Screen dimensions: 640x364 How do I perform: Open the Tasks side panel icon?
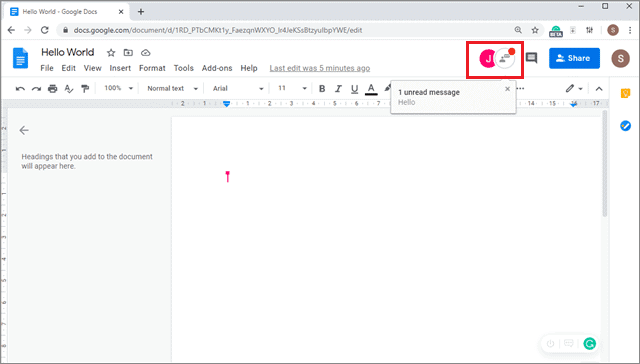[625, 126]
